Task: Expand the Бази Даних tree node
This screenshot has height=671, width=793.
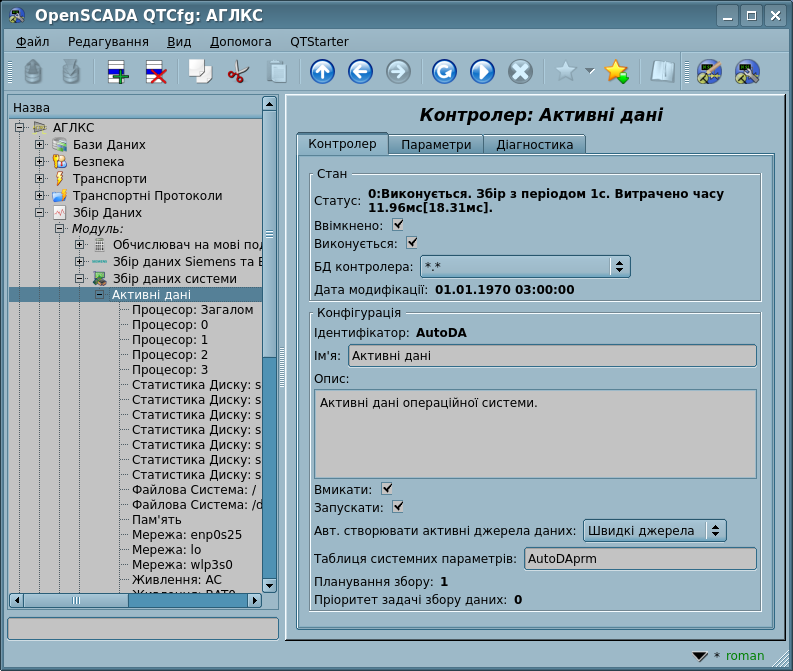Action: point(39,145)
